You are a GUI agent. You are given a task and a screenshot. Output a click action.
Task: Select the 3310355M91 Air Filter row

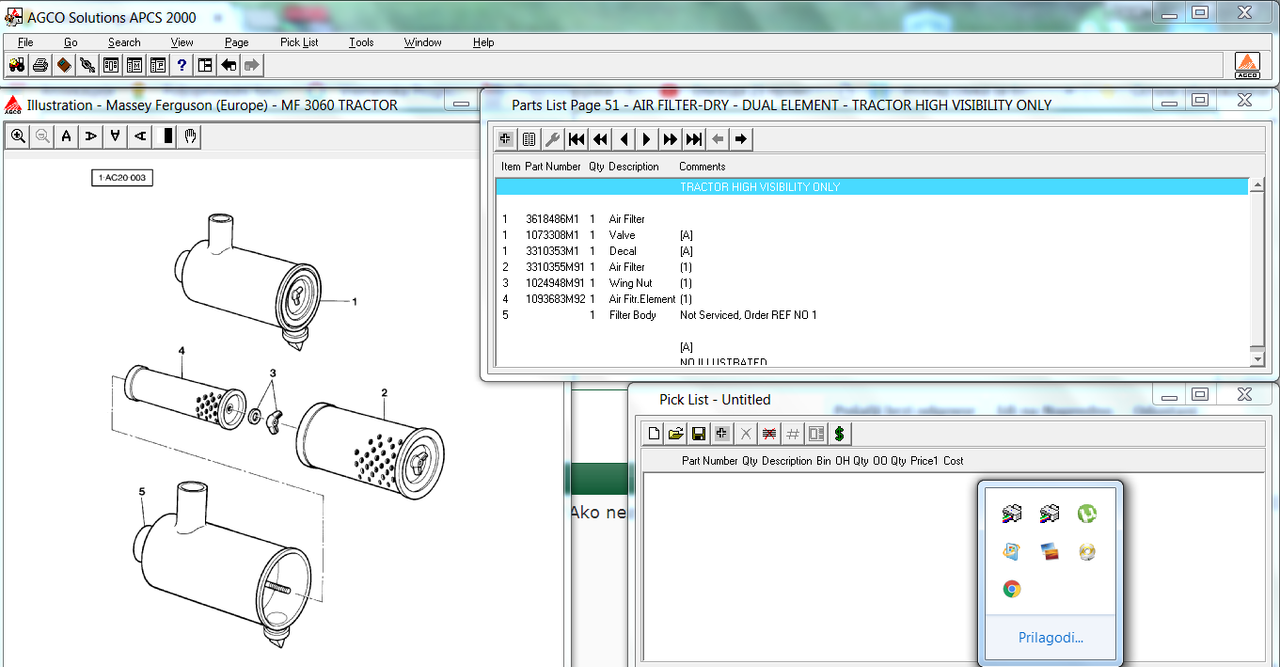873,267
